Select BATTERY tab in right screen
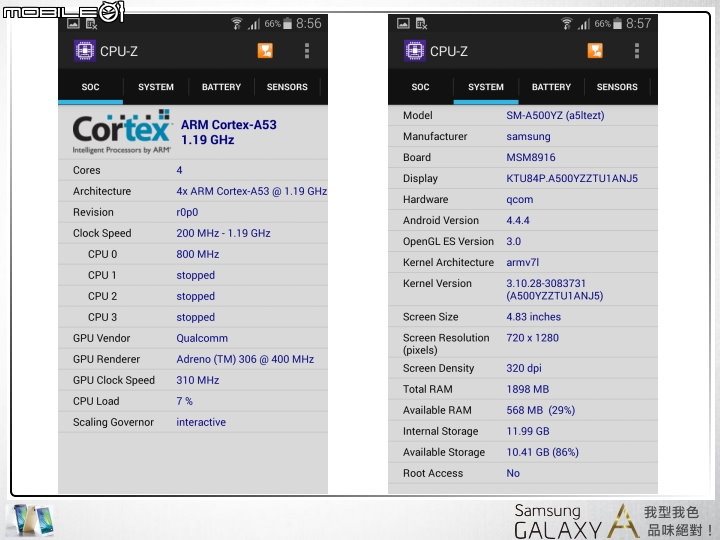This screenshot has height=540, width=720. [551, 87]
